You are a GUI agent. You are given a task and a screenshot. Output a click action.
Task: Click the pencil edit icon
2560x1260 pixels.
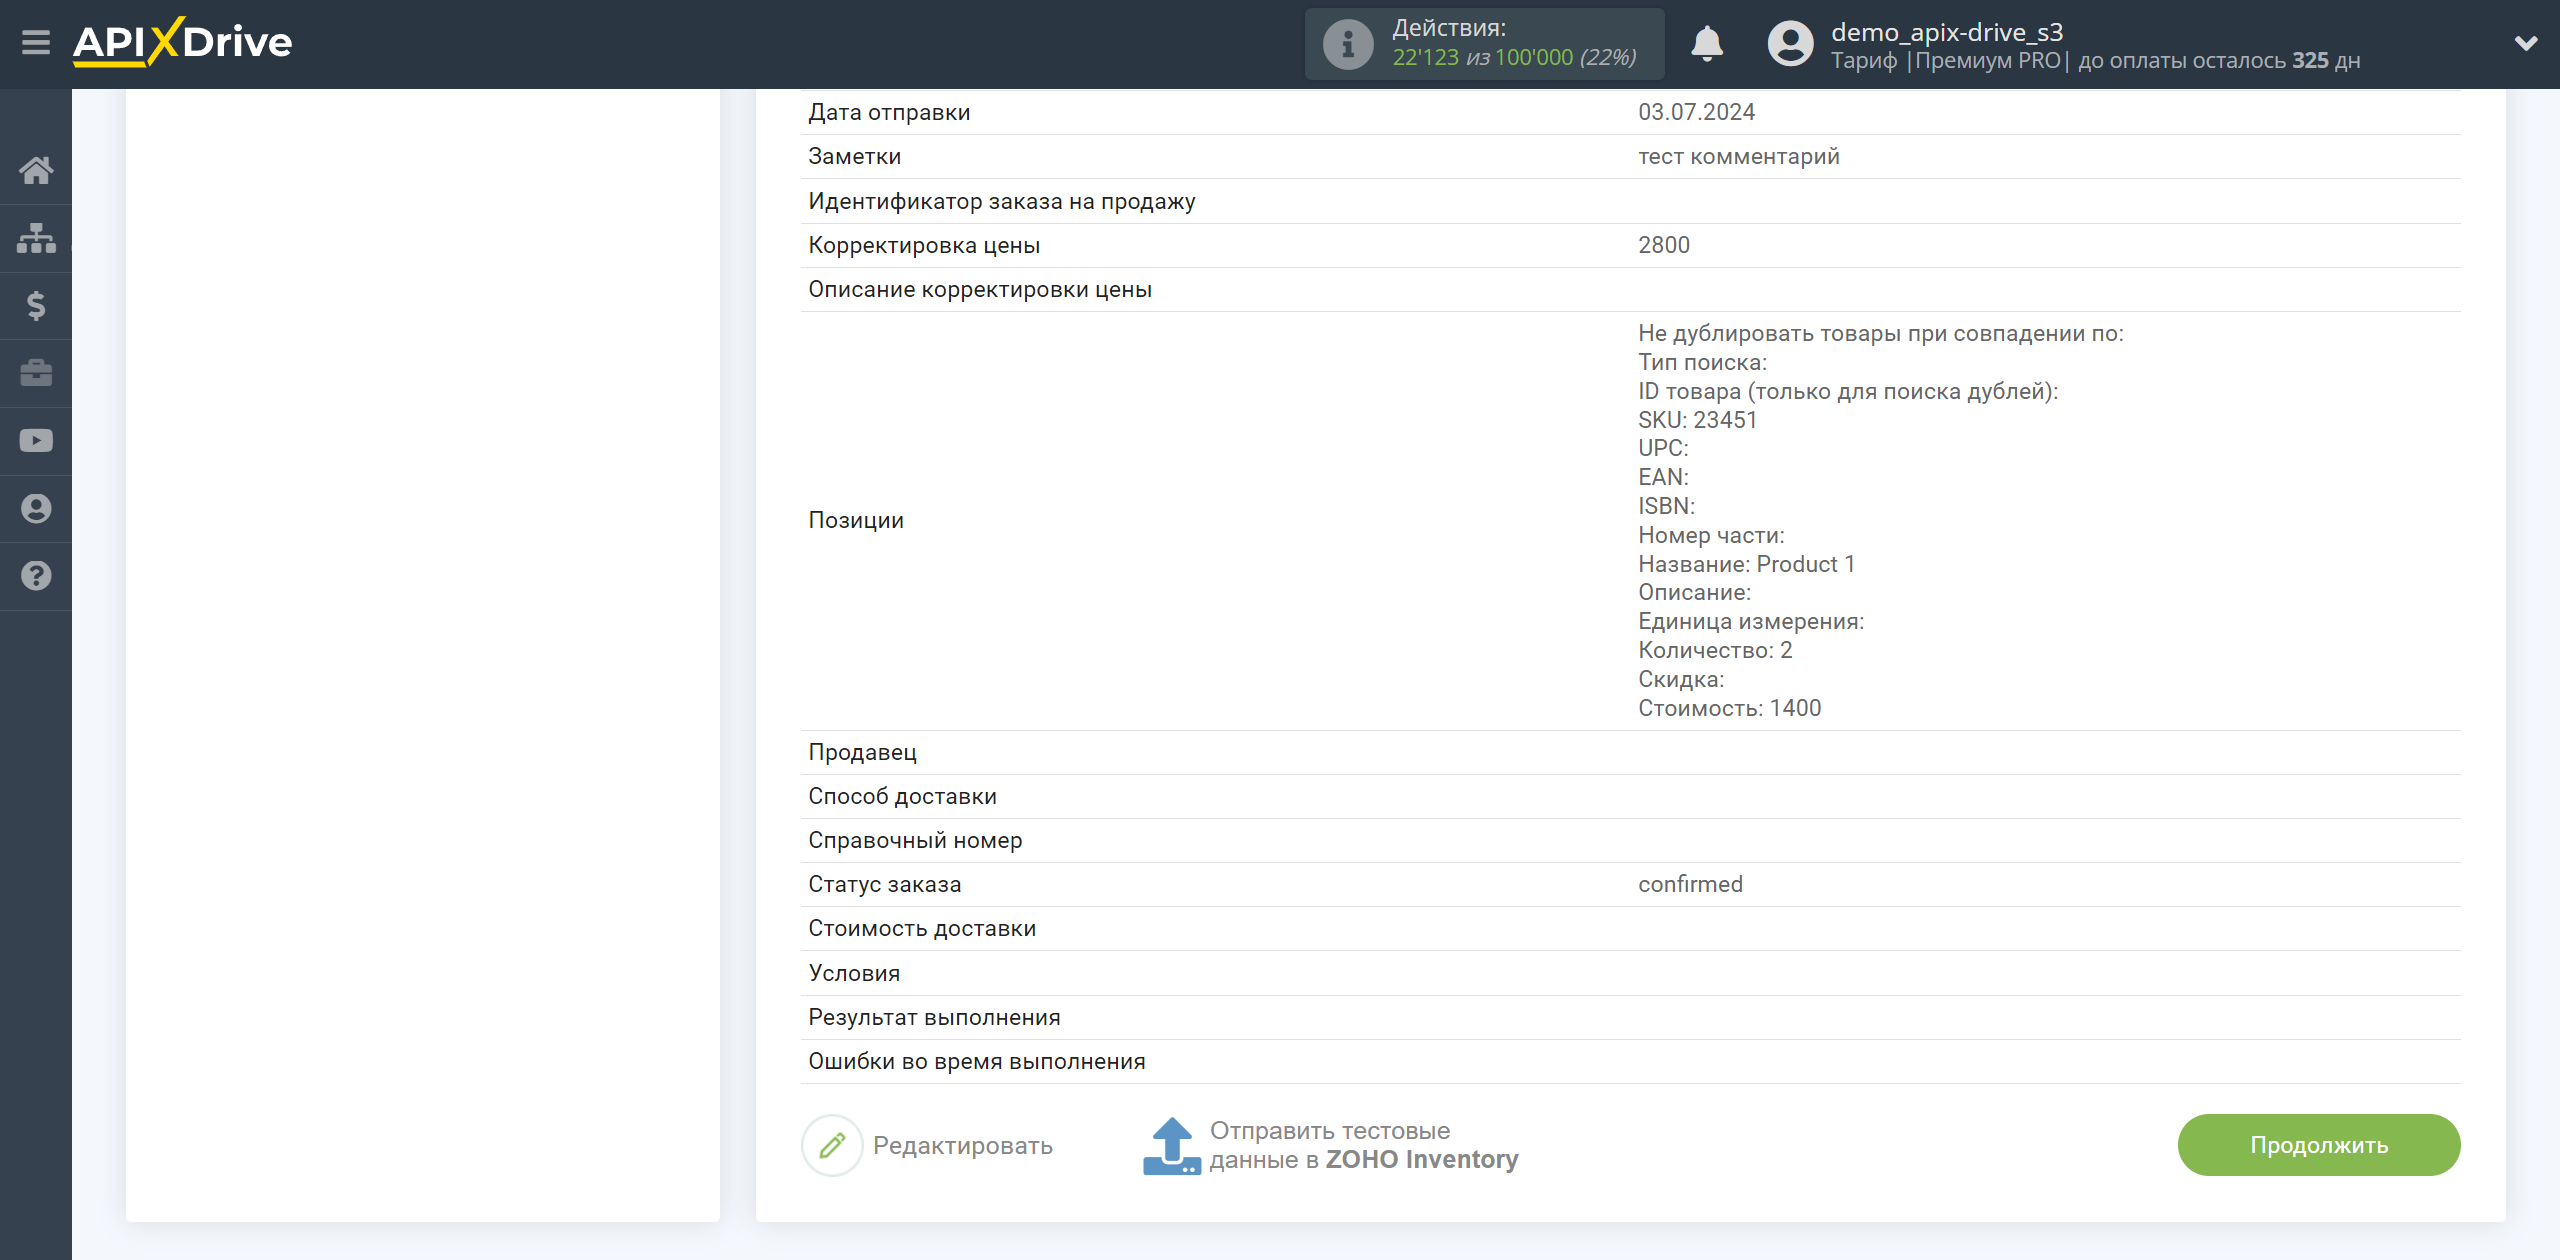[832, 1145]
